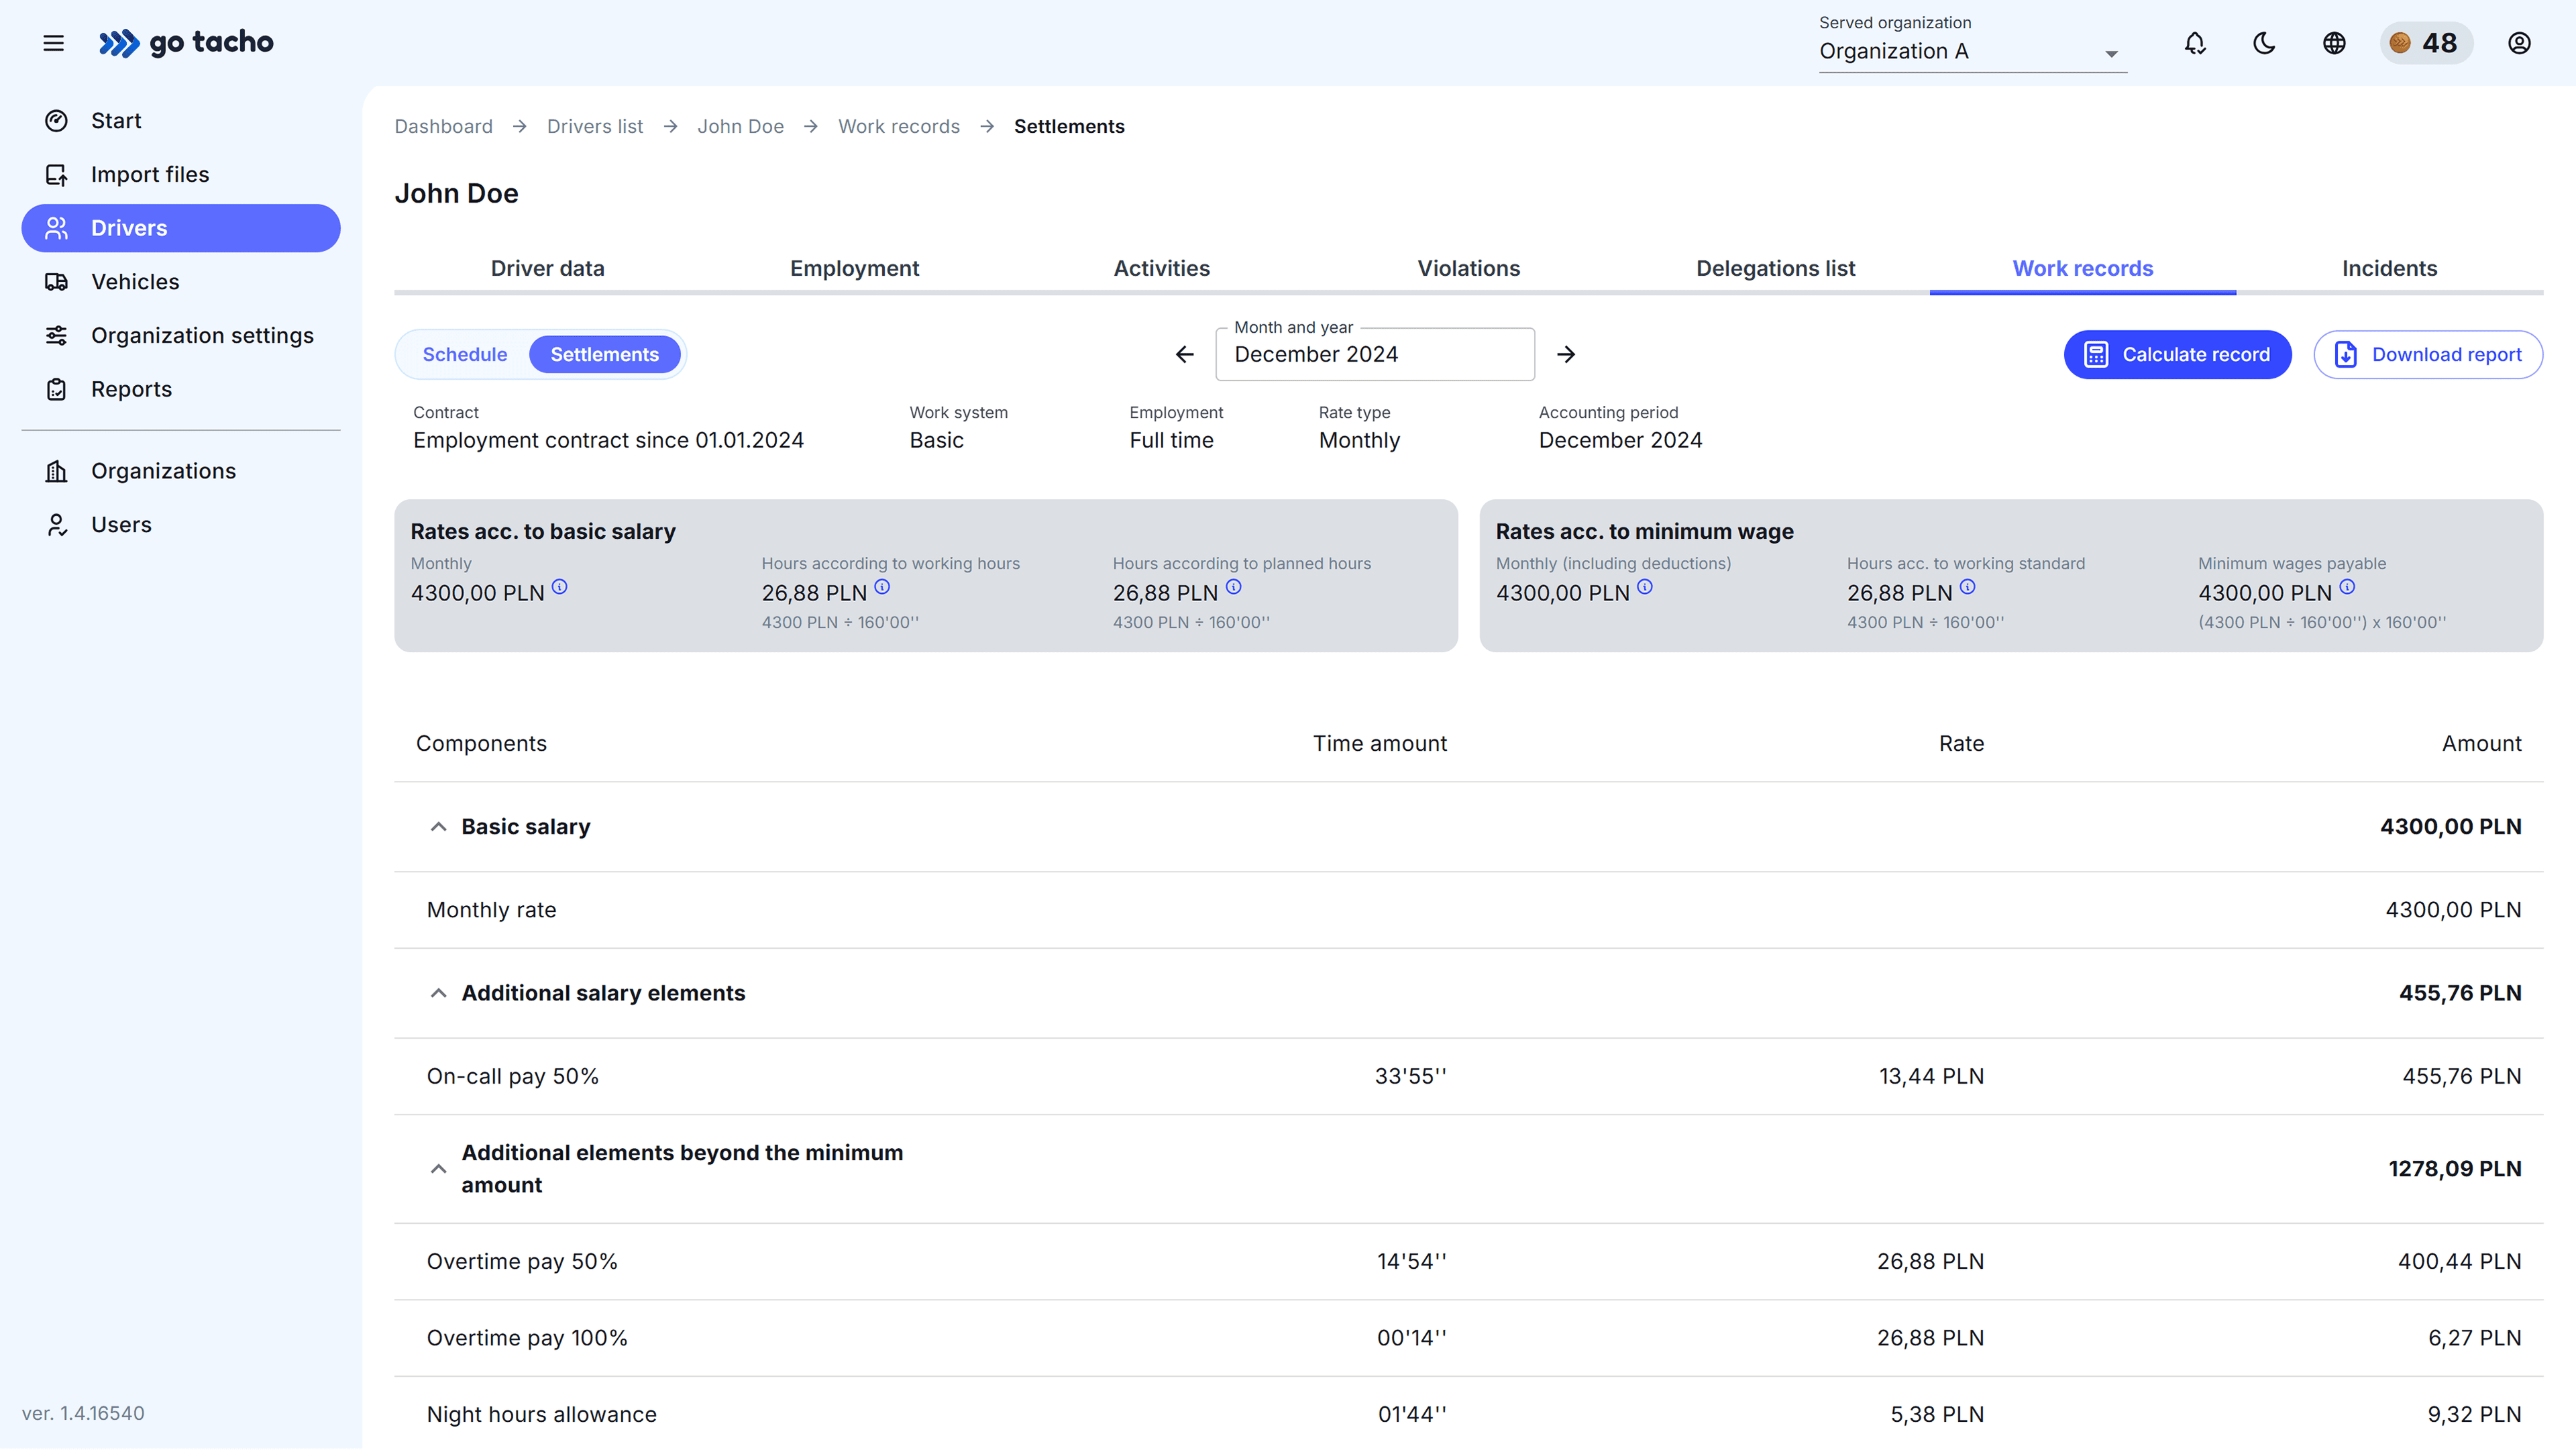
Task: Show info tooltip next to Monthly 4300,00 PLN rate
Action: pyautogui.click(x=560, y=588)
